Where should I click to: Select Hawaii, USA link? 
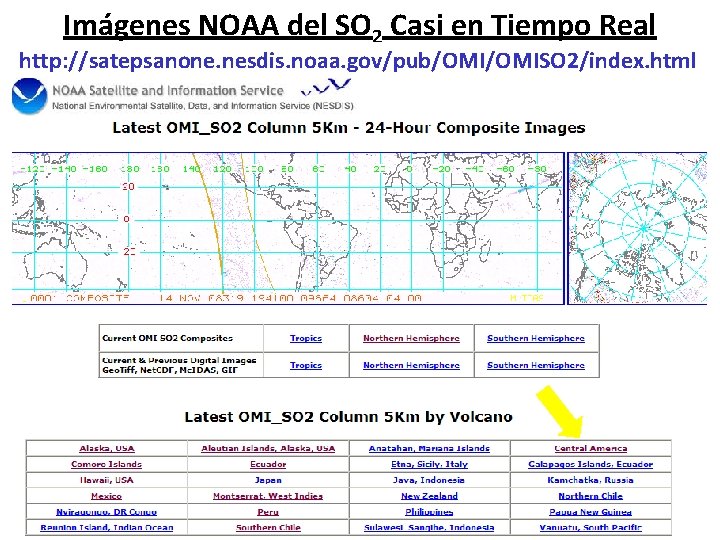coord(107,480)
